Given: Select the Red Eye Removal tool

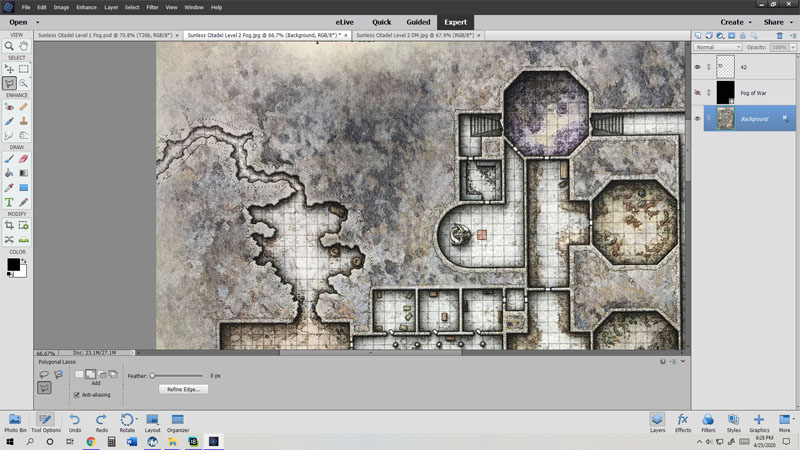Looking at the screenshot, I should coord(9,107).
